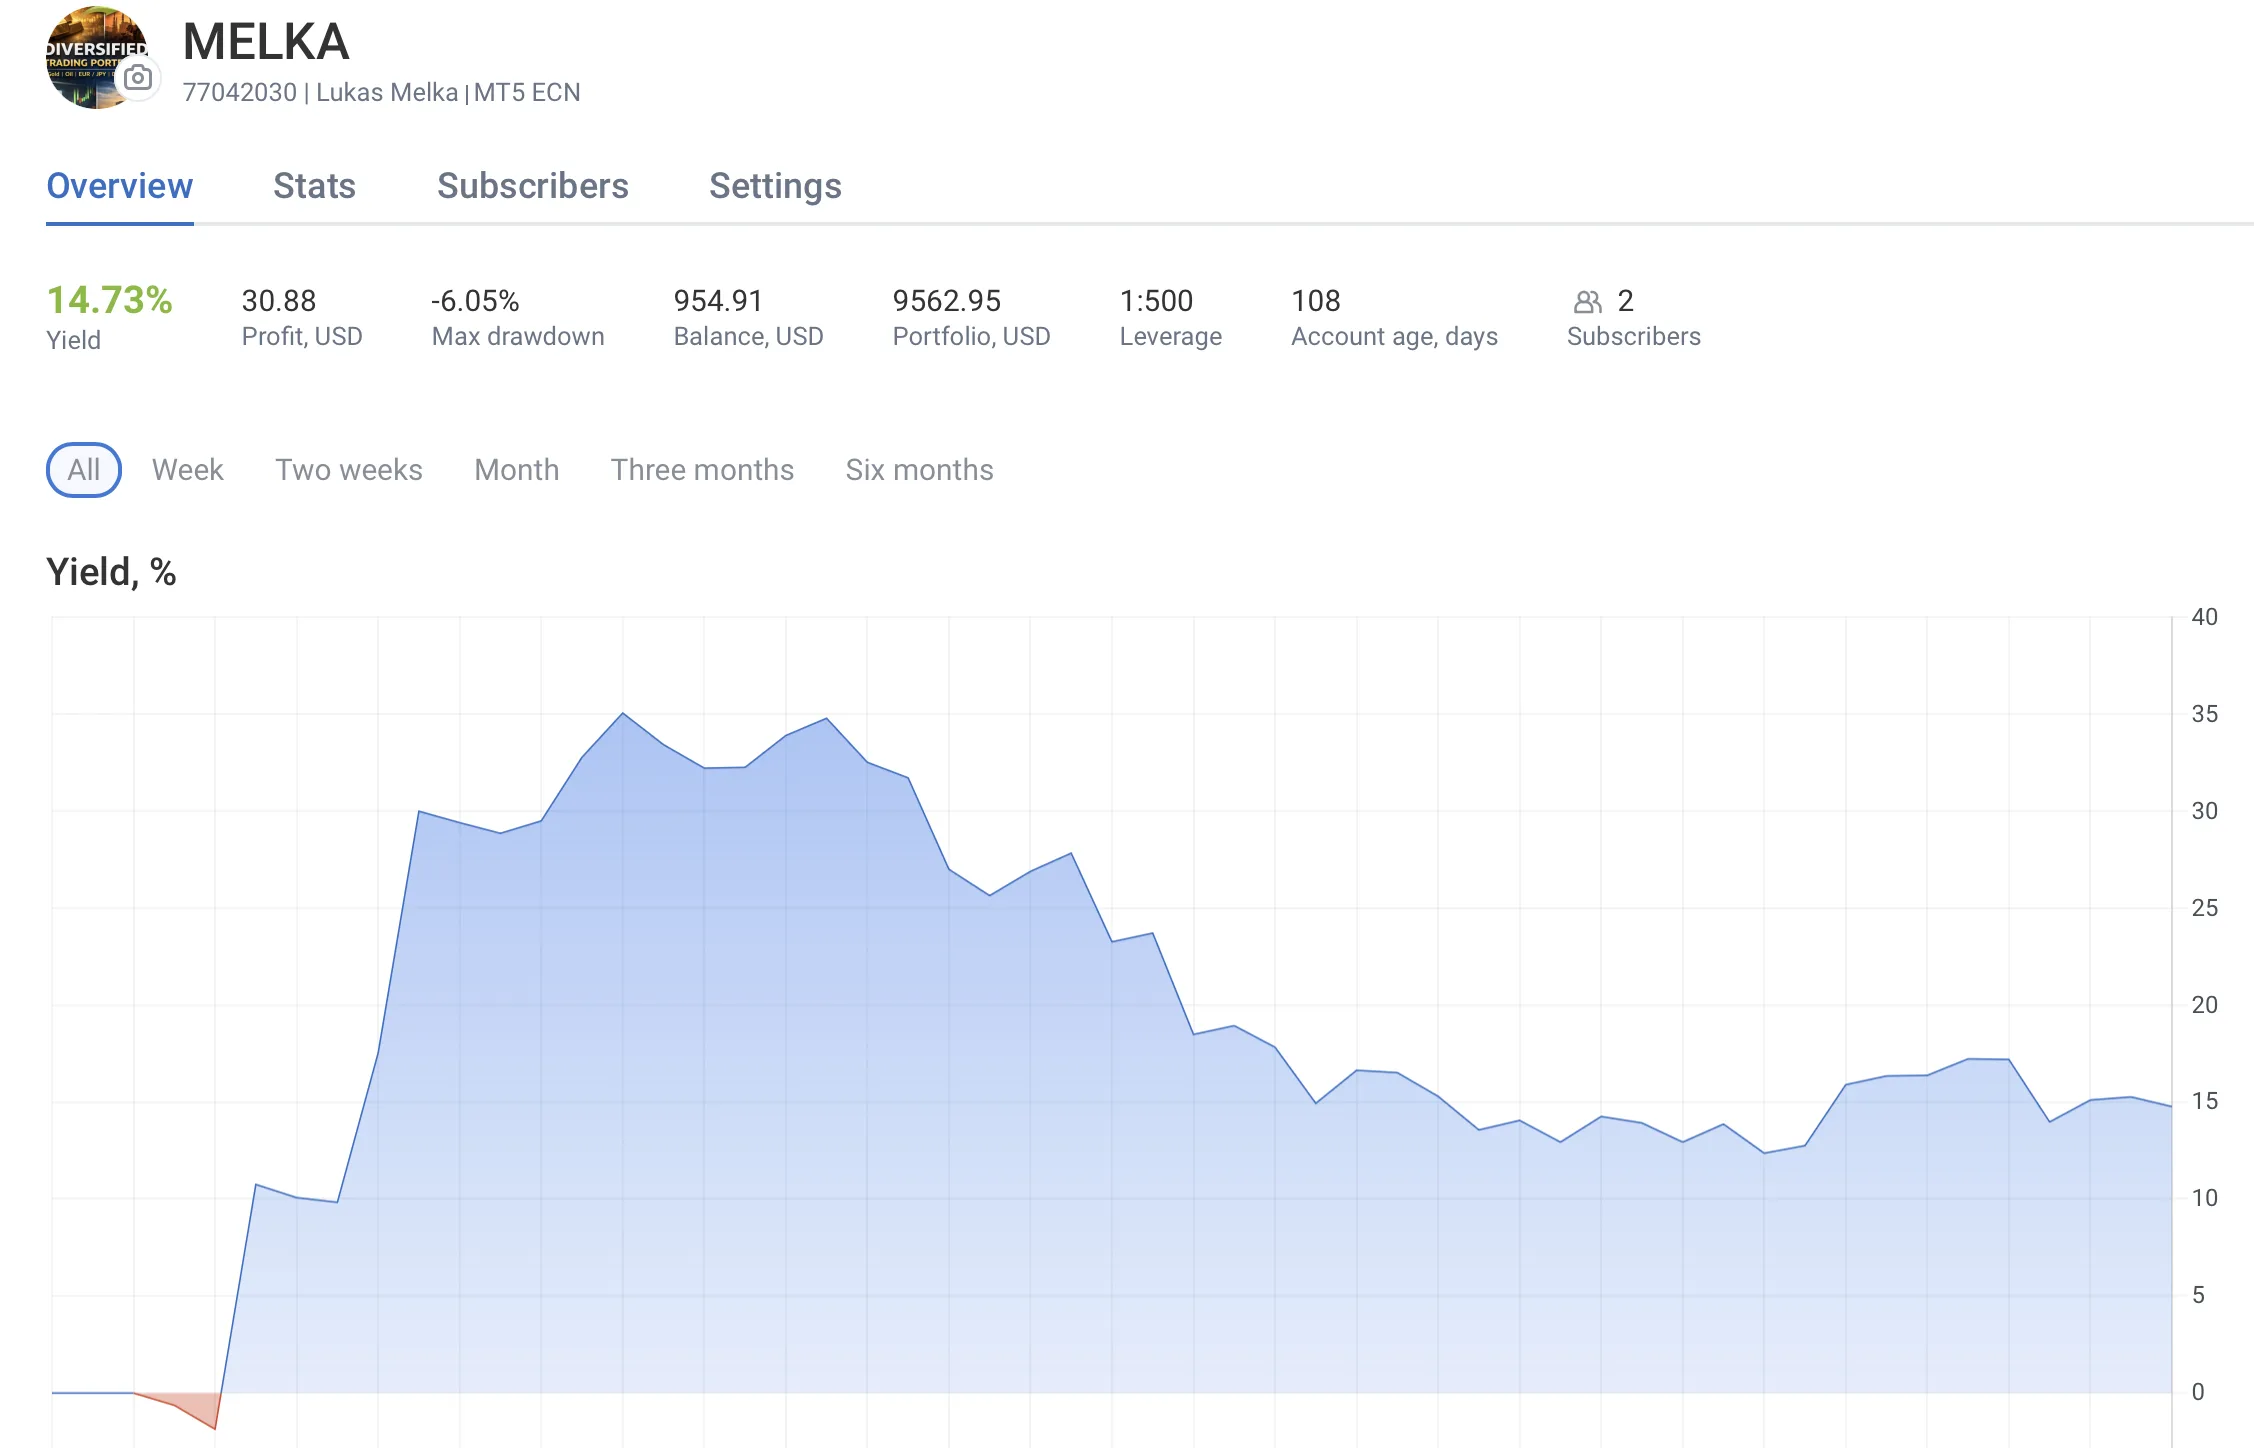Select the Six months range
The image size is (2254, 1448).
tap(919, 470)
